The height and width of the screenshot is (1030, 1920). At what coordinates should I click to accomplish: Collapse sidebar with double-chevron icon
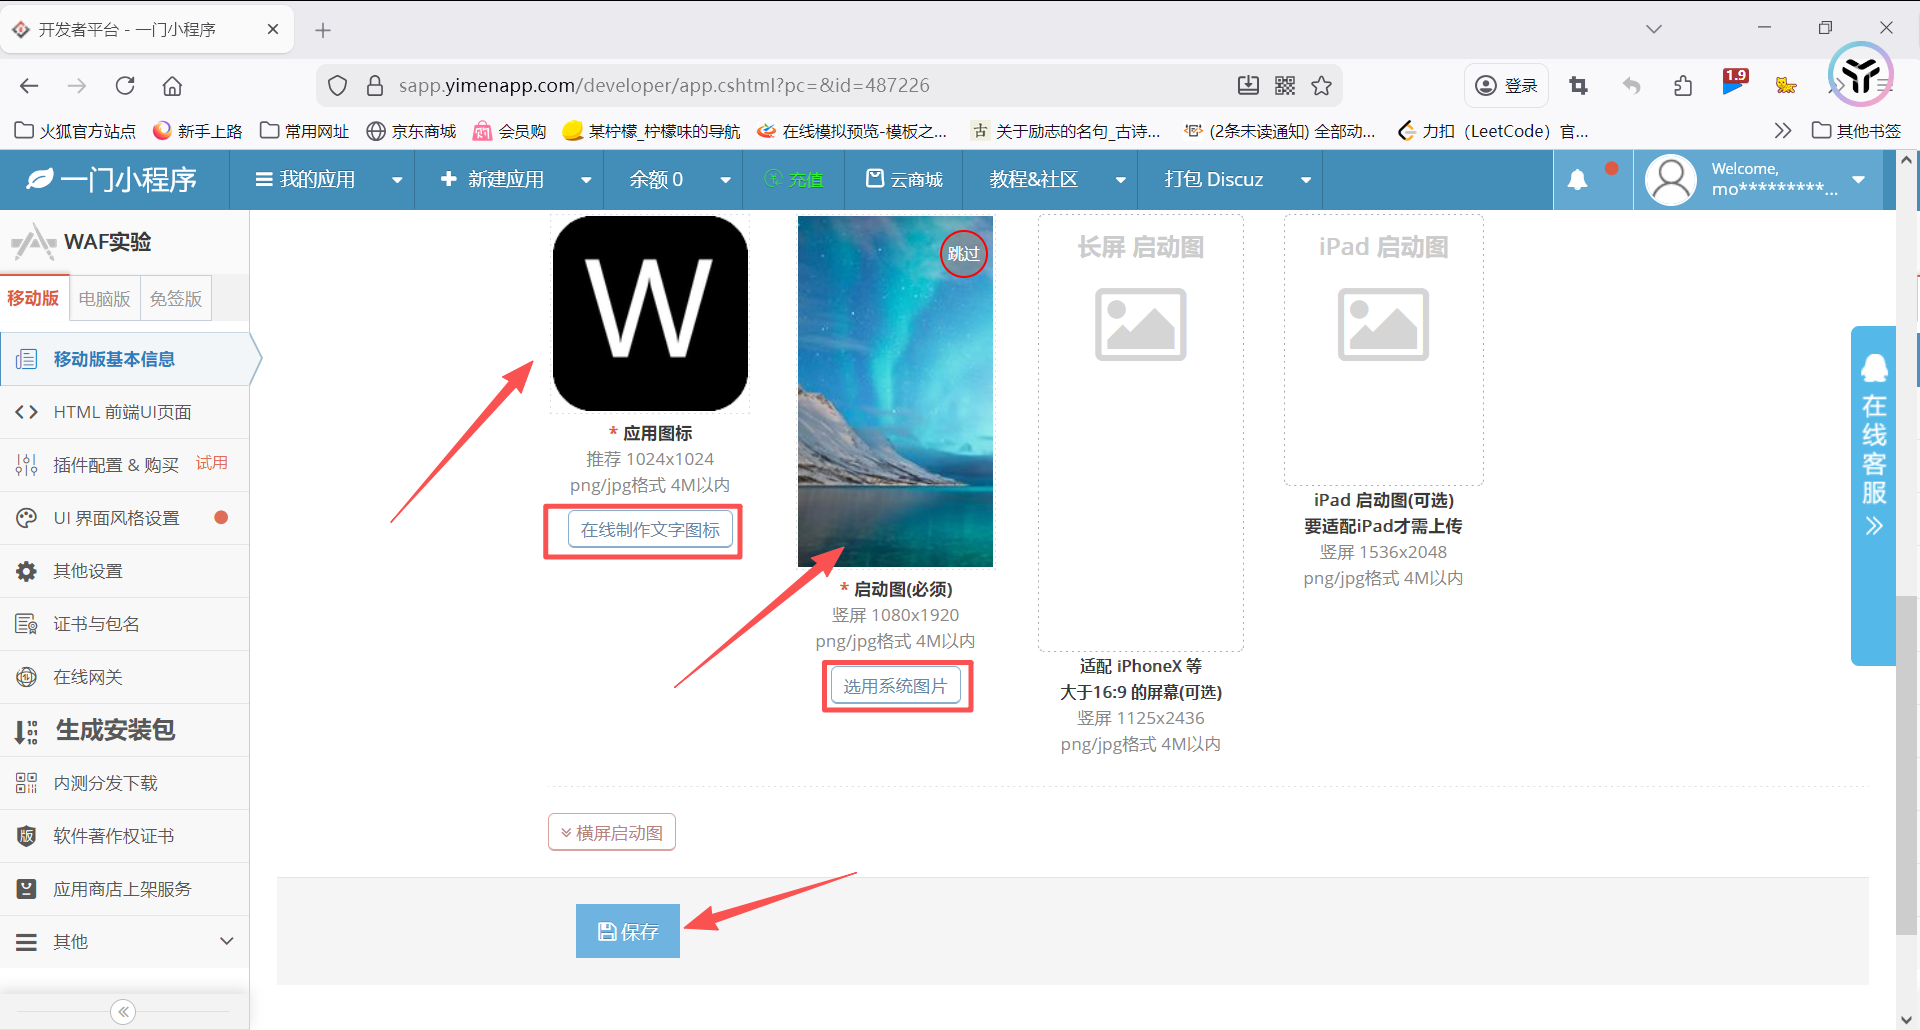[123, 1012]
